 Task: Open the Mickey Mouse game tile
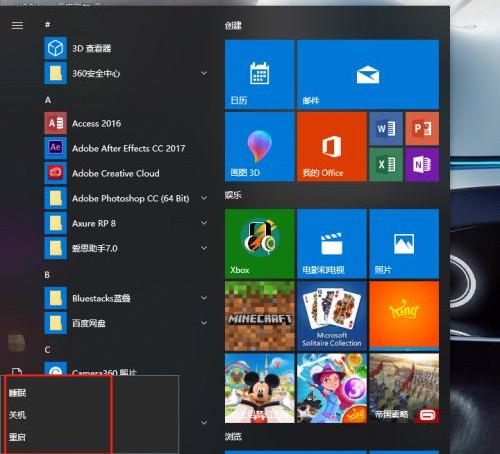coord(260,388)
